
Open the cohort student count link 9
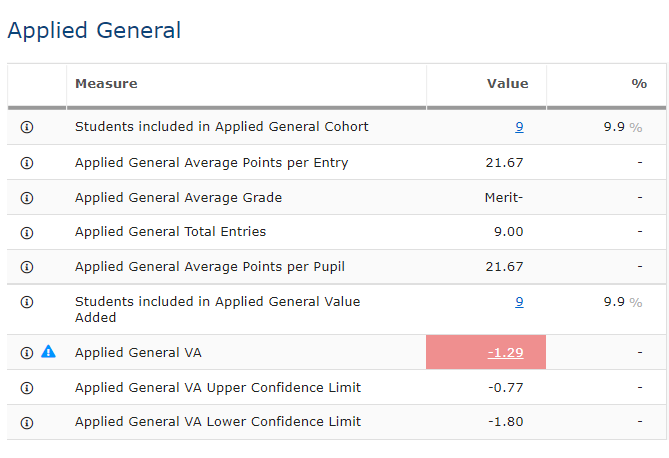(519, 127)
